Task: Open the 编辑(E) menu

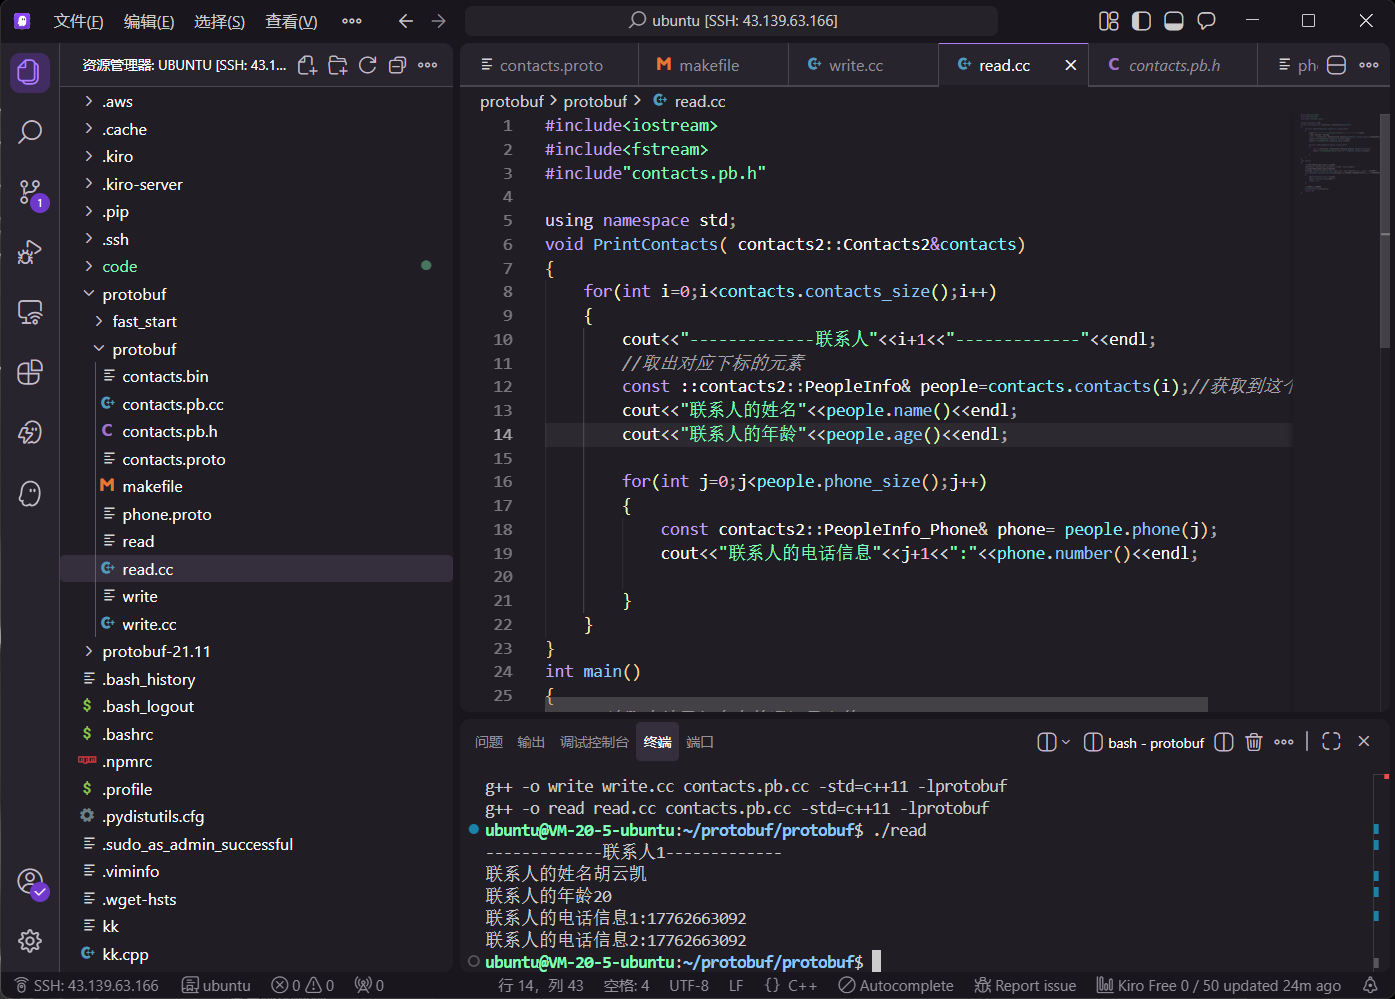Action: pyautogui.click(x=149, y=21)
